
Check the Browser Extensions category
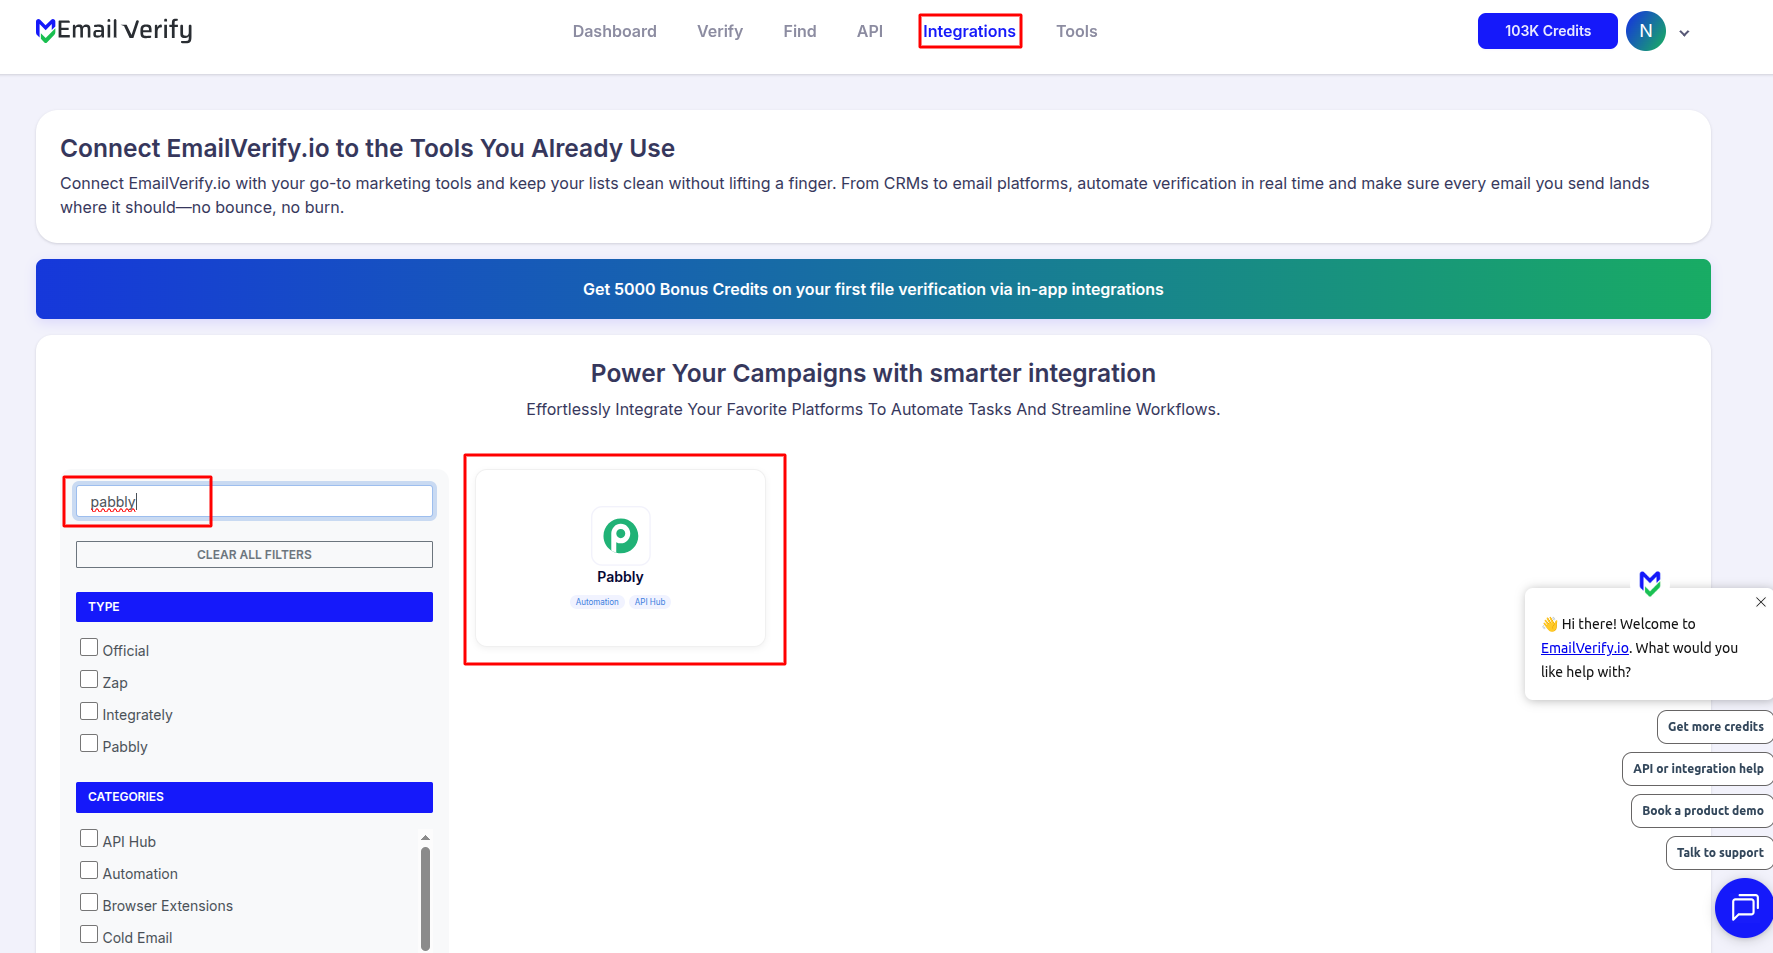coord(89,903)
